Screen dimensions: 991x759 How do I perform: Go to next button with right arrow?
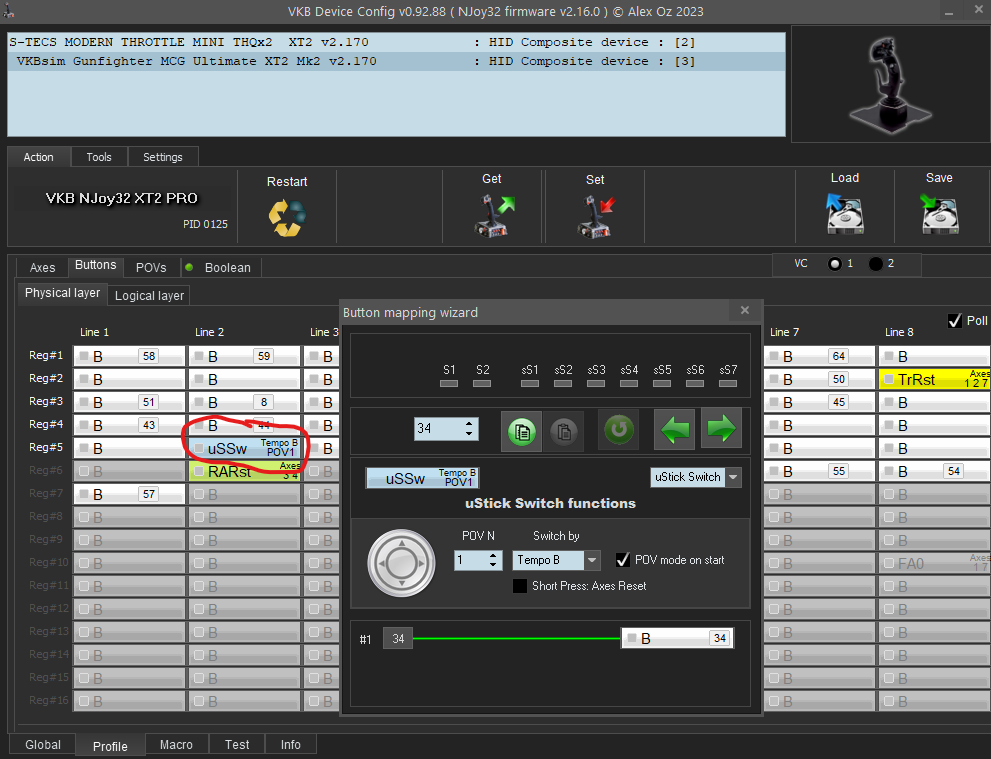pyautogui.click(x=721, y=430)
